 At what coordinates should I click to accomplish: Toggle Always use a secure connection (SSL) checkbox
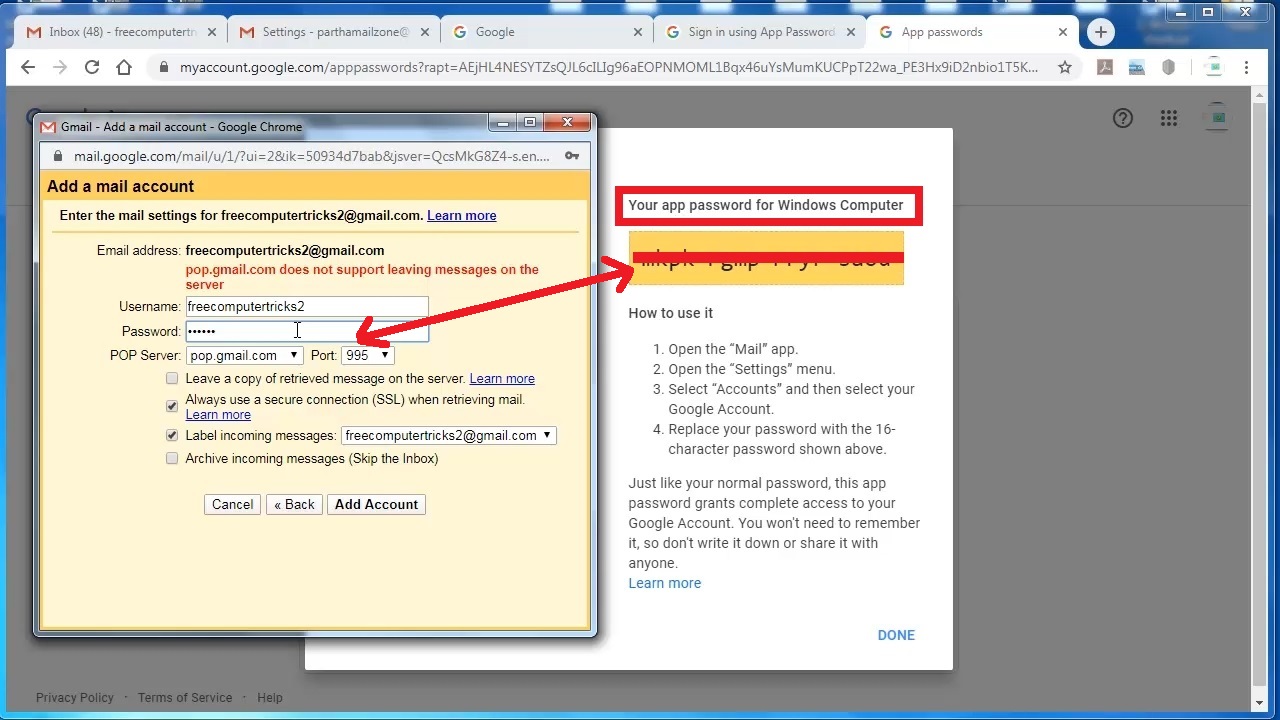point(172,406)
